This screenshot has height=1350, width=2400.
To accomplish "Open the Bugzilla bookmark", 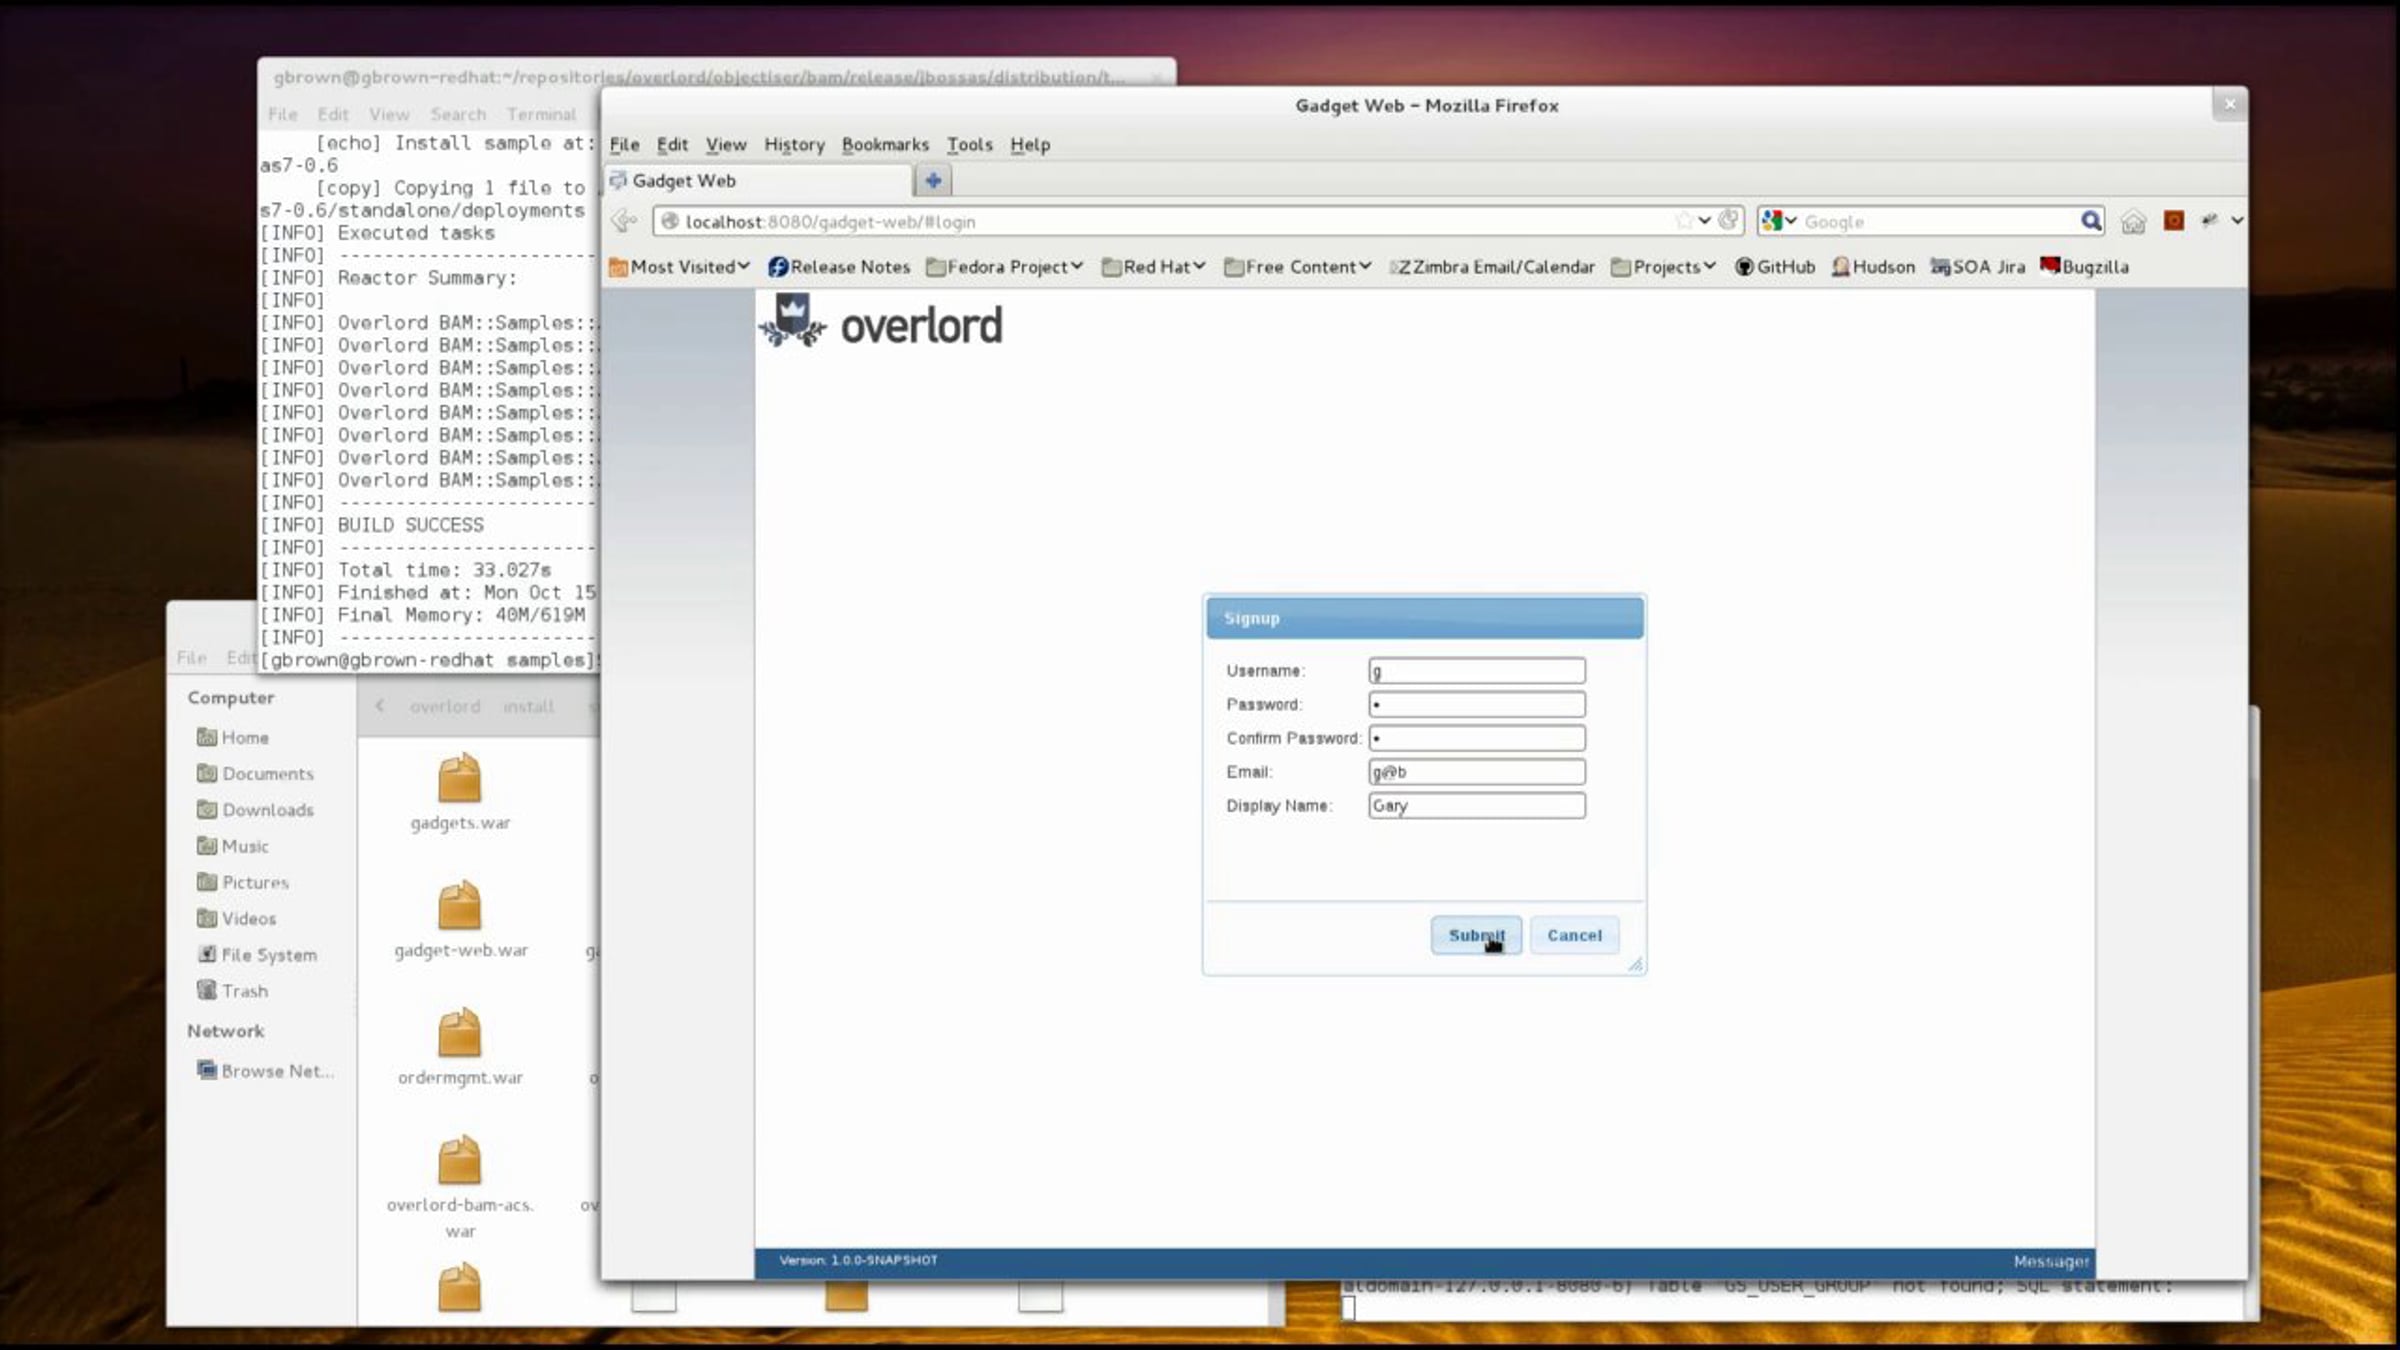I will tap(2085, 267).
